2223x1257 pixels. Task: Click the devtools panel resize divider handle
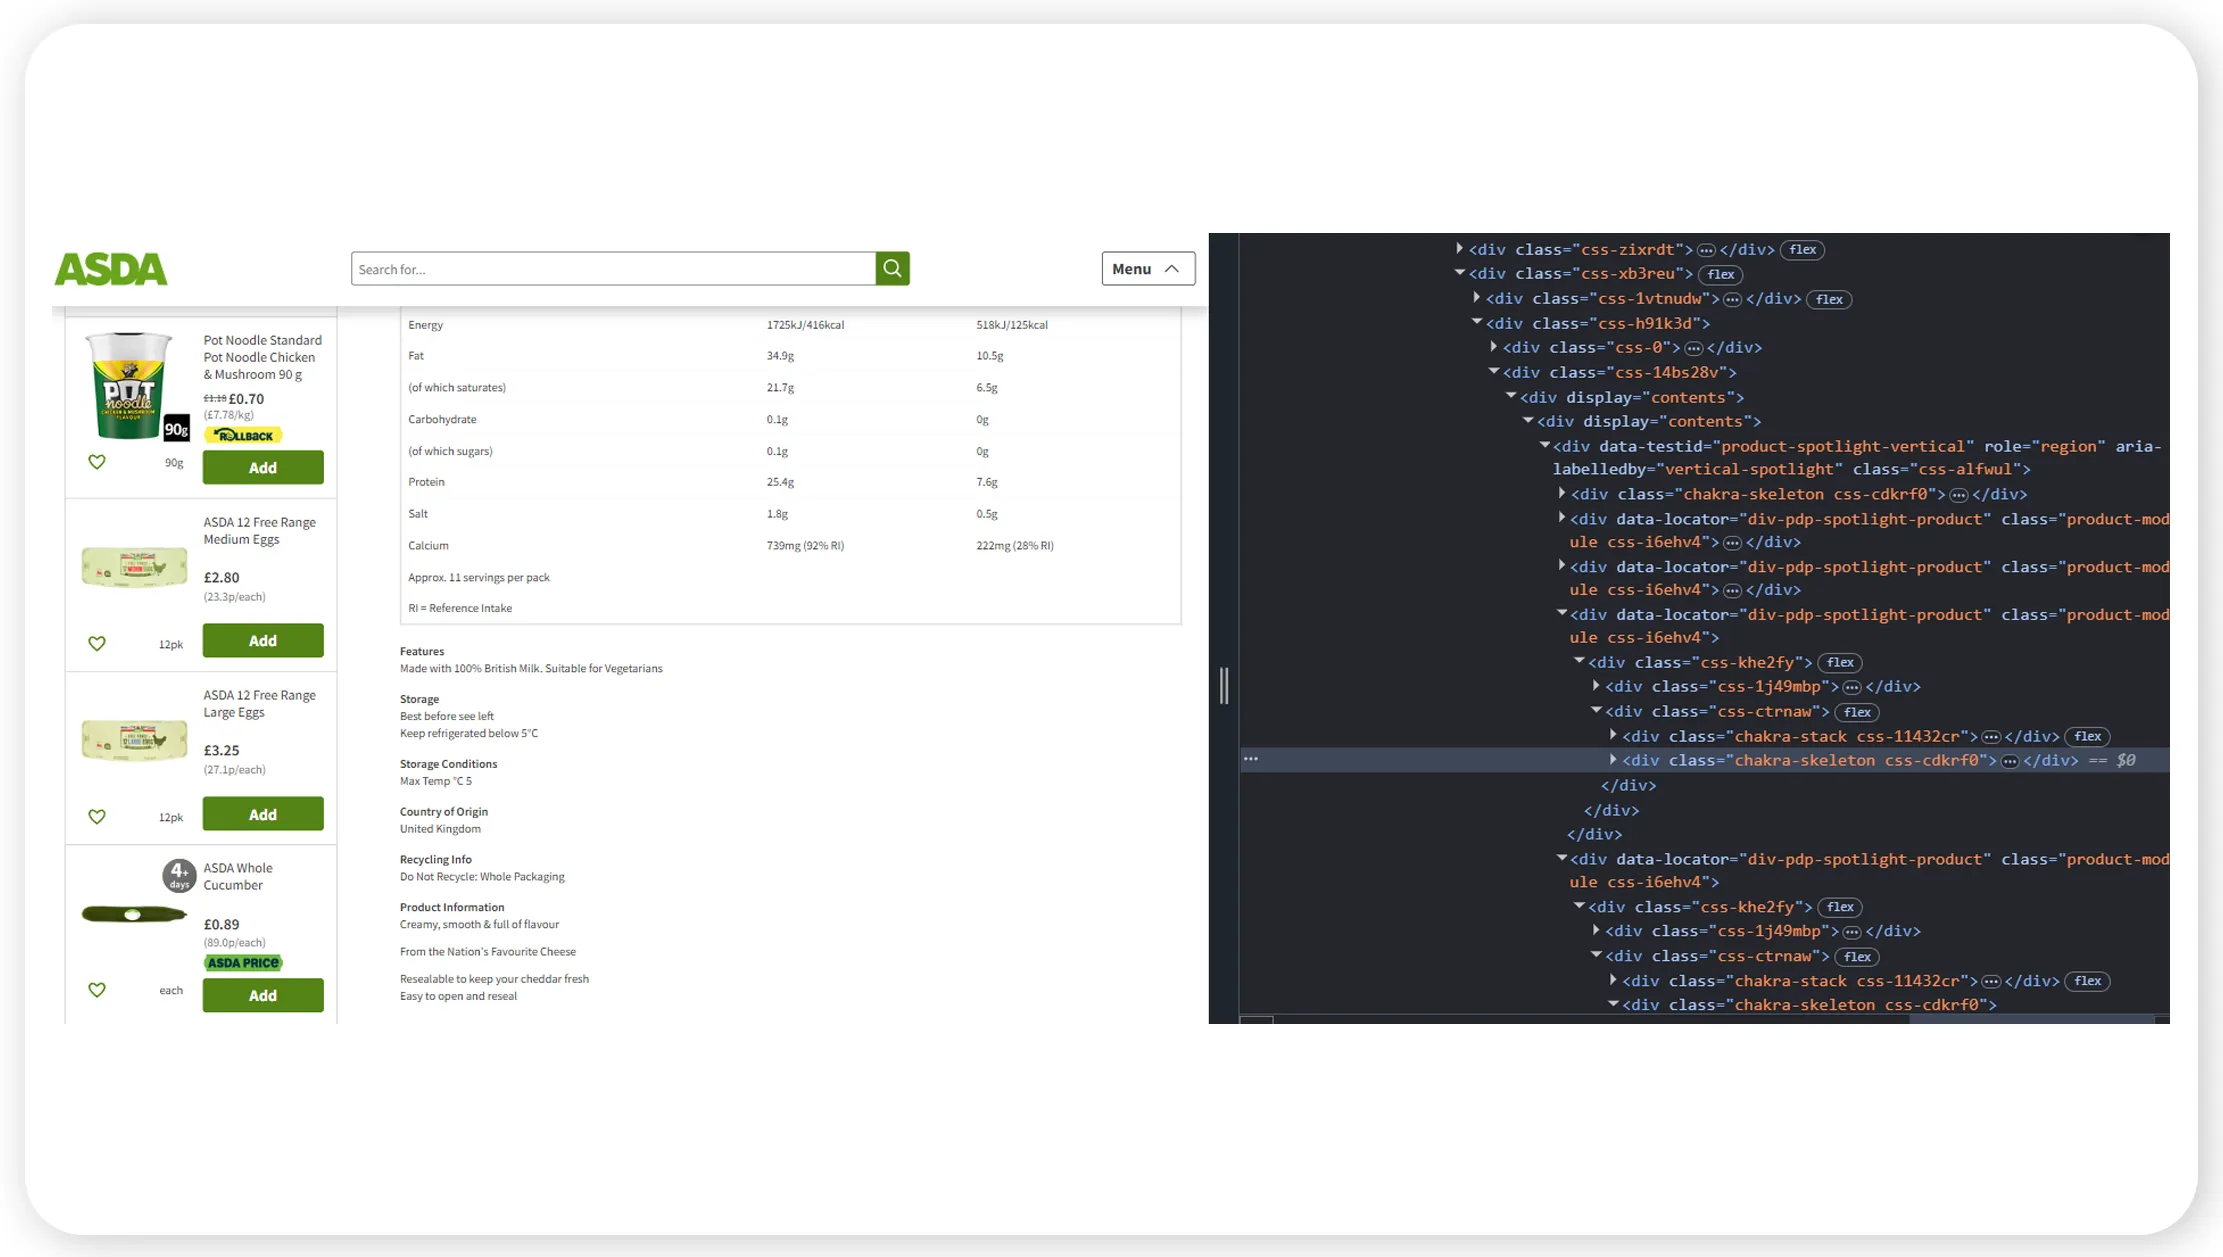point(1223,685)
